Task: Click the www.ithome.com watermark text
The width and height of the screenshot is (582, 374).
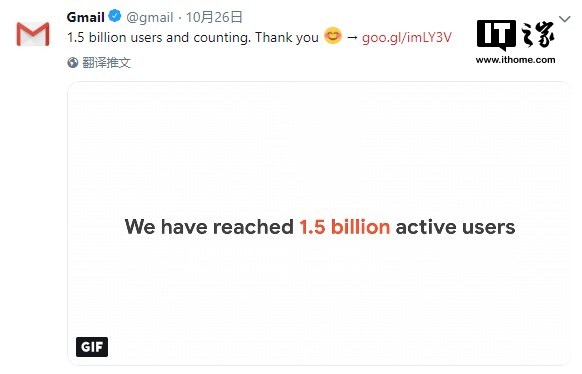Action: click(x=516, y=60)
